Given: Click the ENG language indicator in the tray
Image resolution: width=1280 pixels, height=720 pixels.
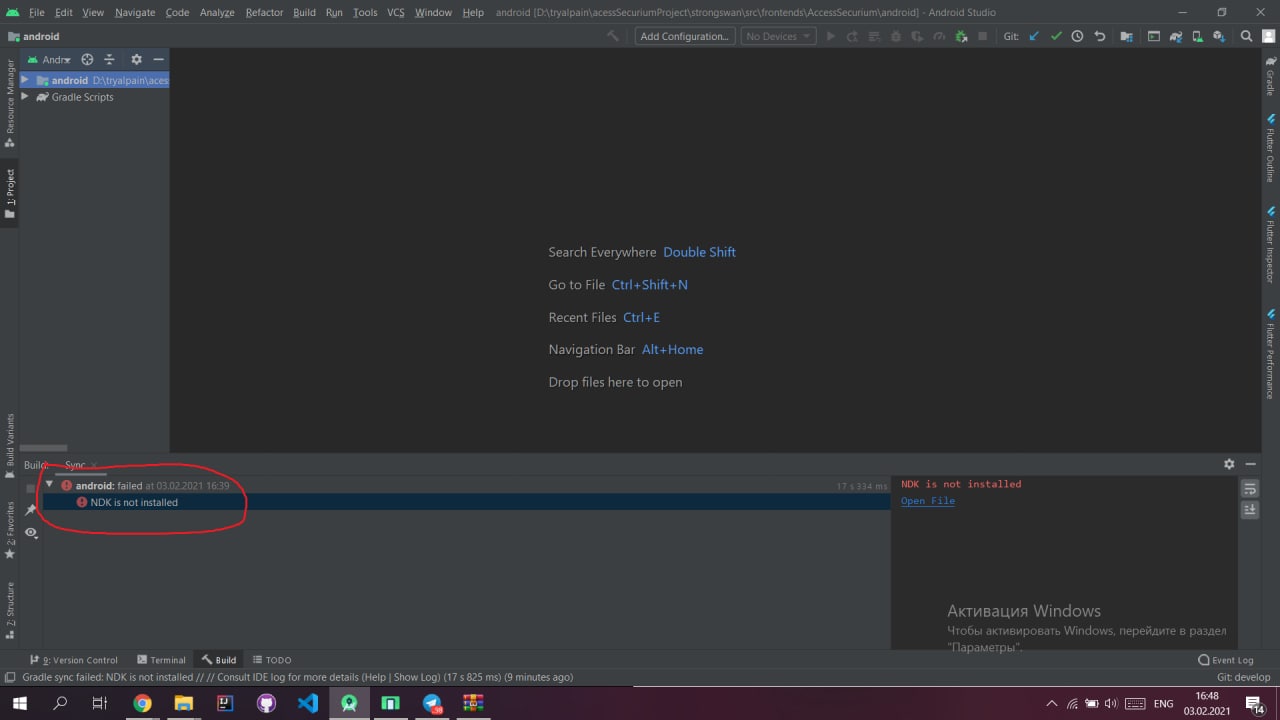Looking at the screenshot, I should tap(1163, 704).
